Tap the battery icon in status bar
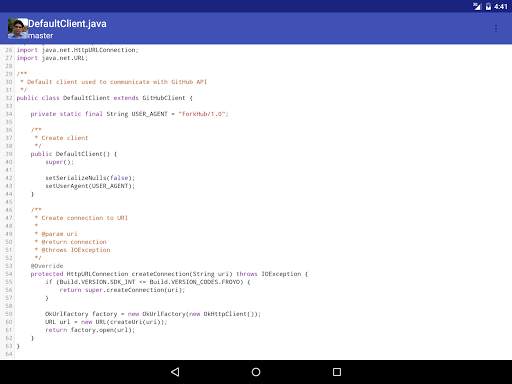Image resolution: width=512 pixels, height=384 pixels. tap(488, 6)
